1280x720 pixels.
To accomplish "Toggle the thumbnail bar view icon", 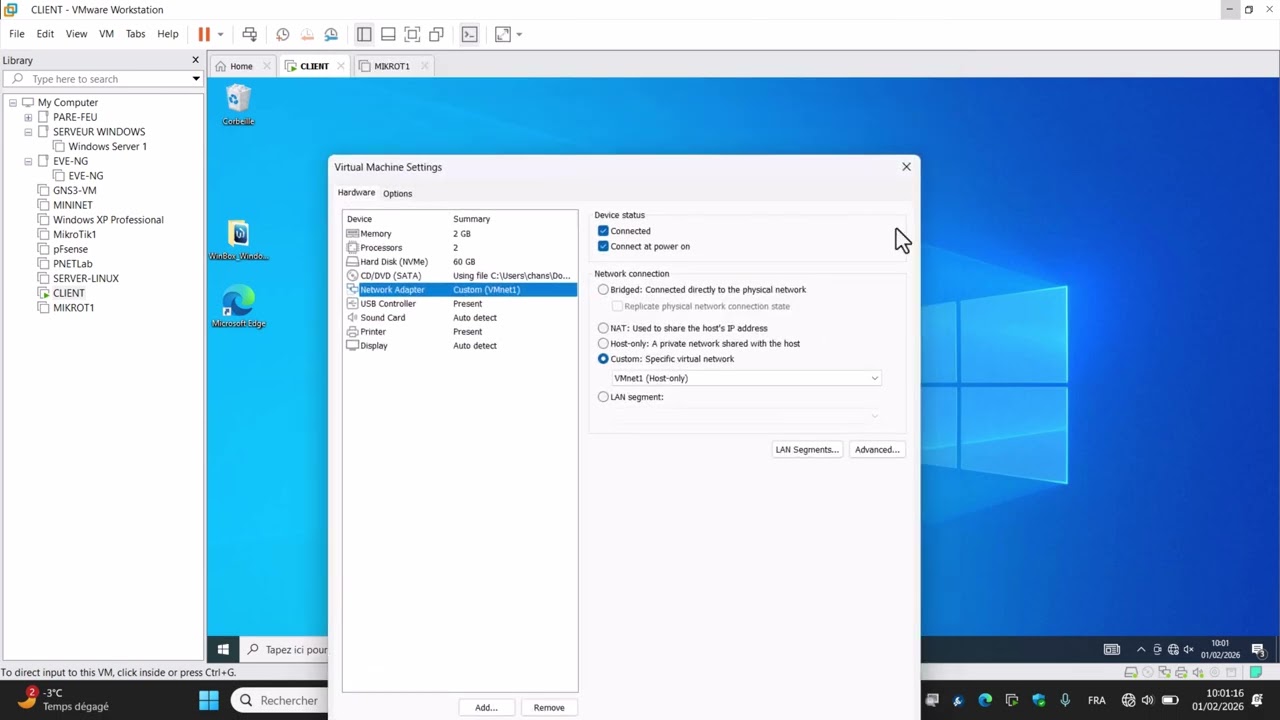I will coord(388,34).
